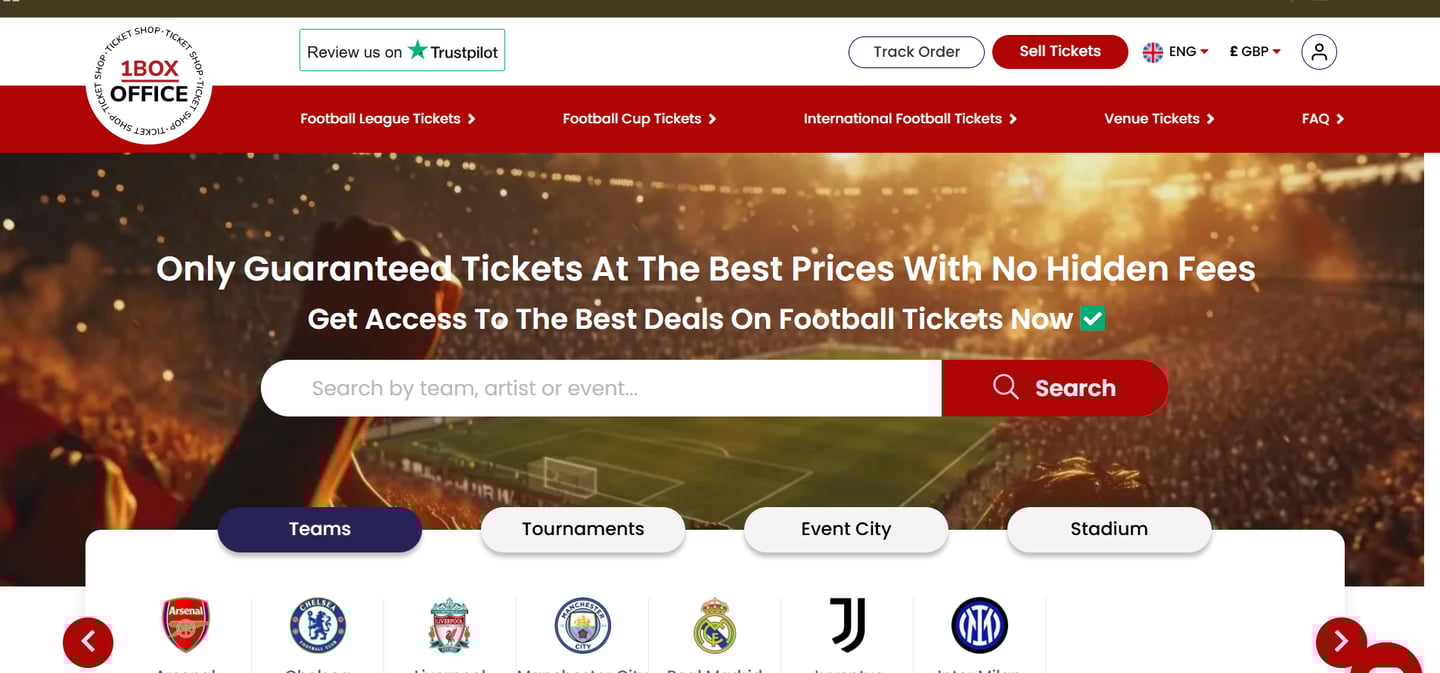
Task: Focus the team, artist or event search field
Action: [601, 388]
